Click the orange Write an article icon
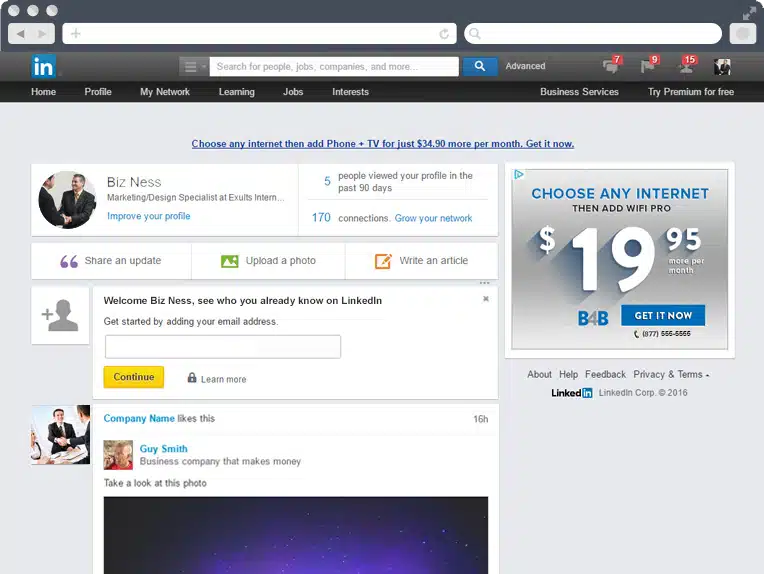 [x=383, y=261]
